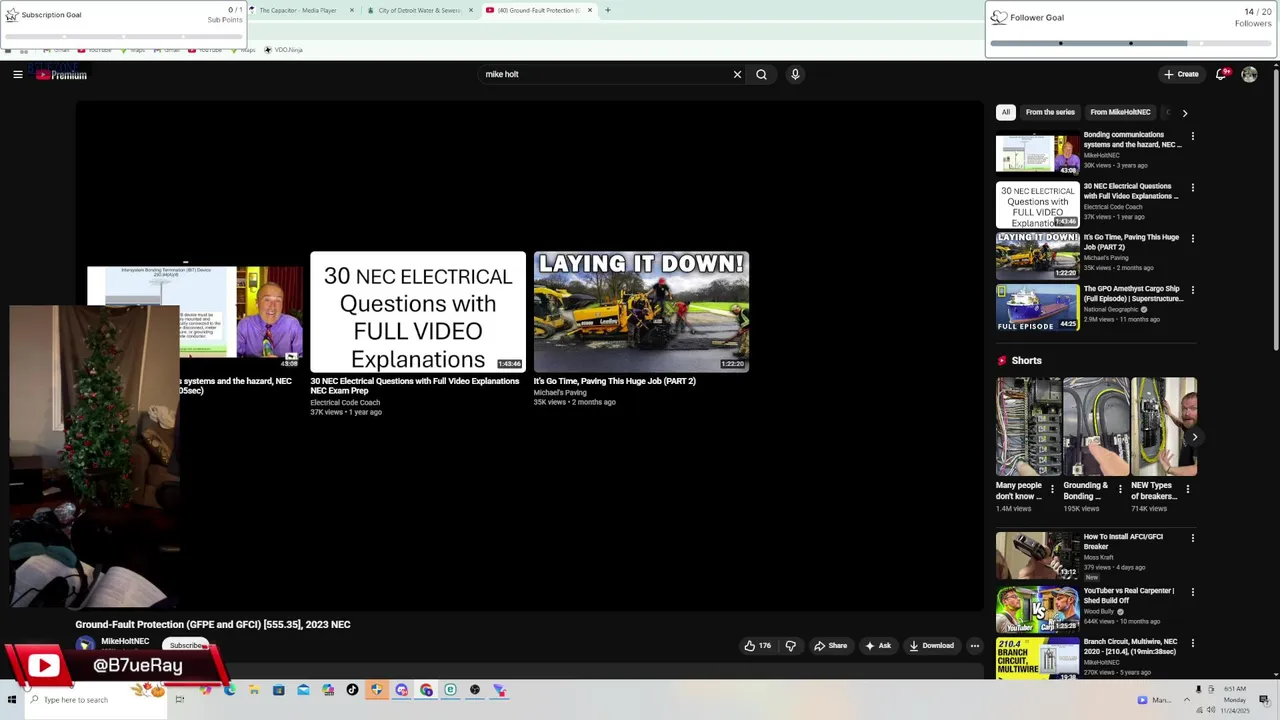
Task: Open options for 'Many people don't know' short
Action: [x=1052, y=490]
